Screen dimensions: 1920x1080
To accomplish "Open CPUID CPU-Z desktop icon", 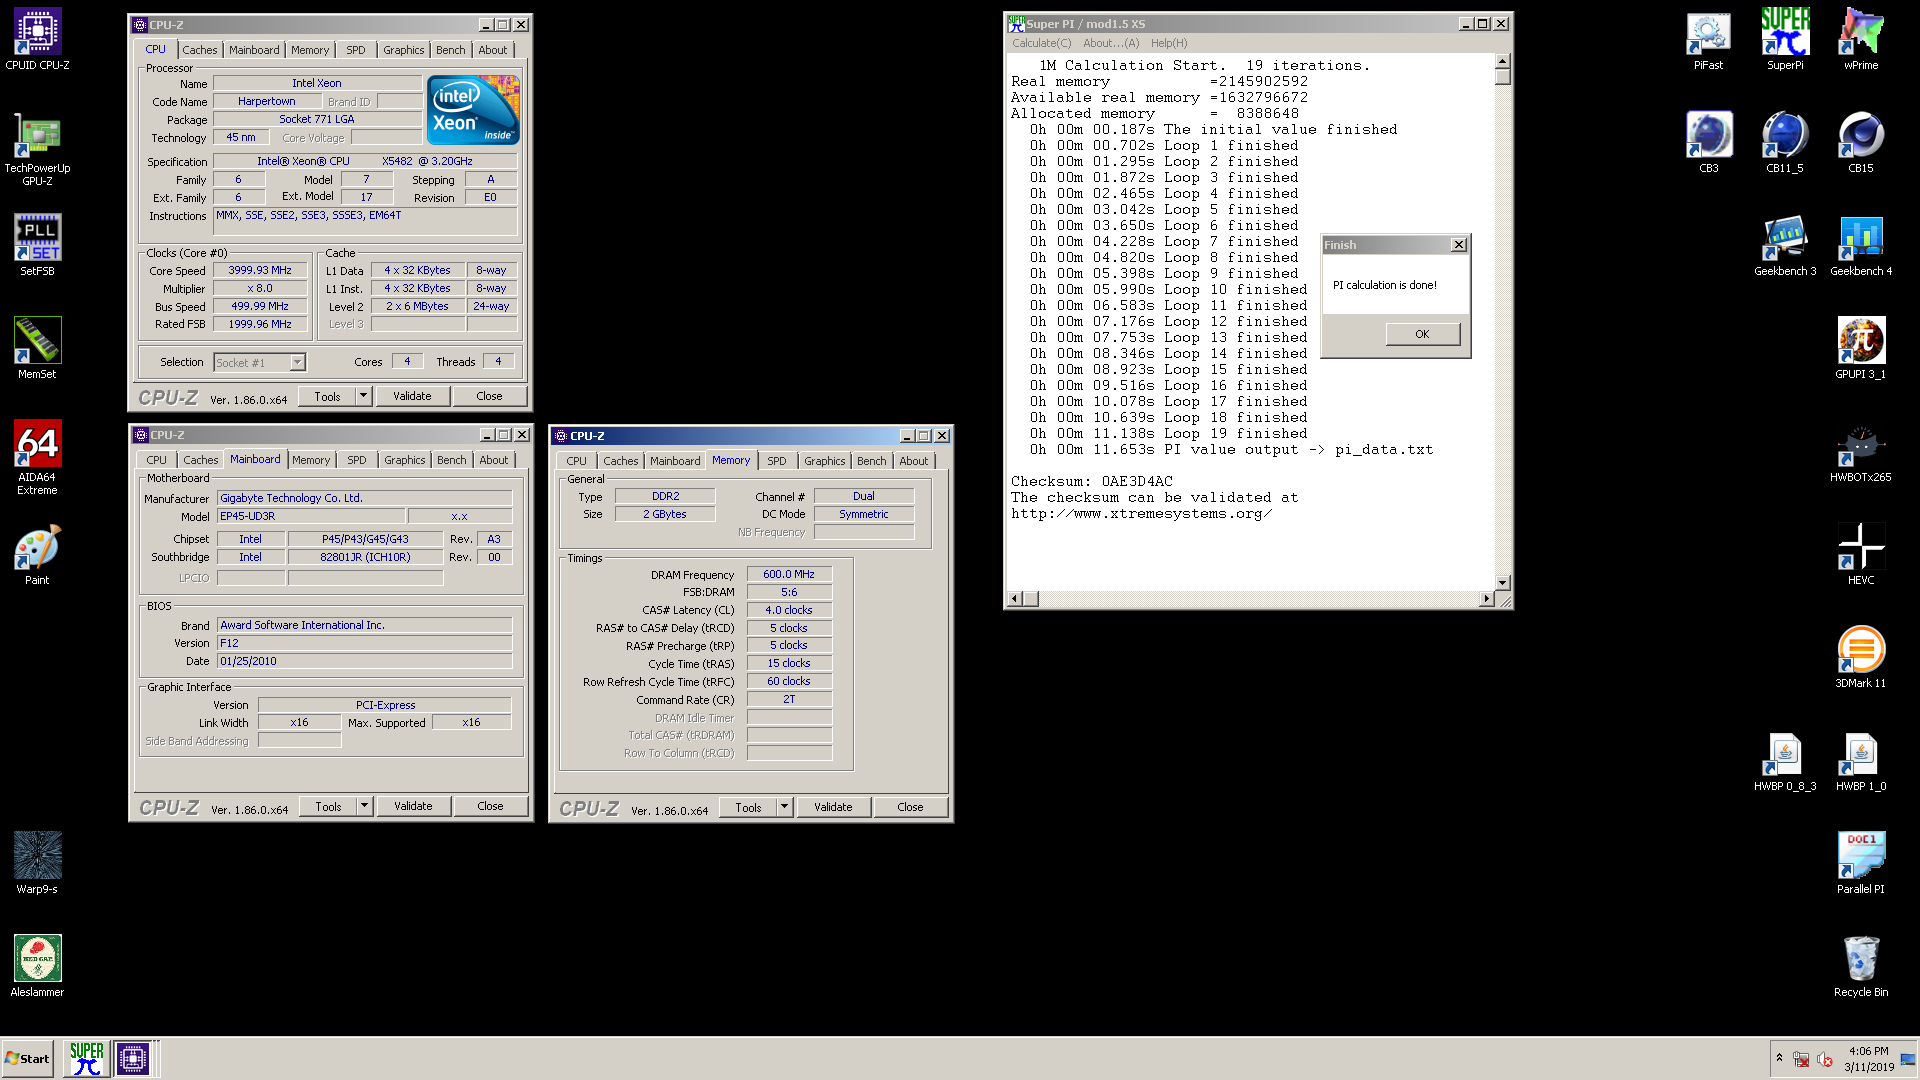I will pyautogui.click(x=37, y=39).
